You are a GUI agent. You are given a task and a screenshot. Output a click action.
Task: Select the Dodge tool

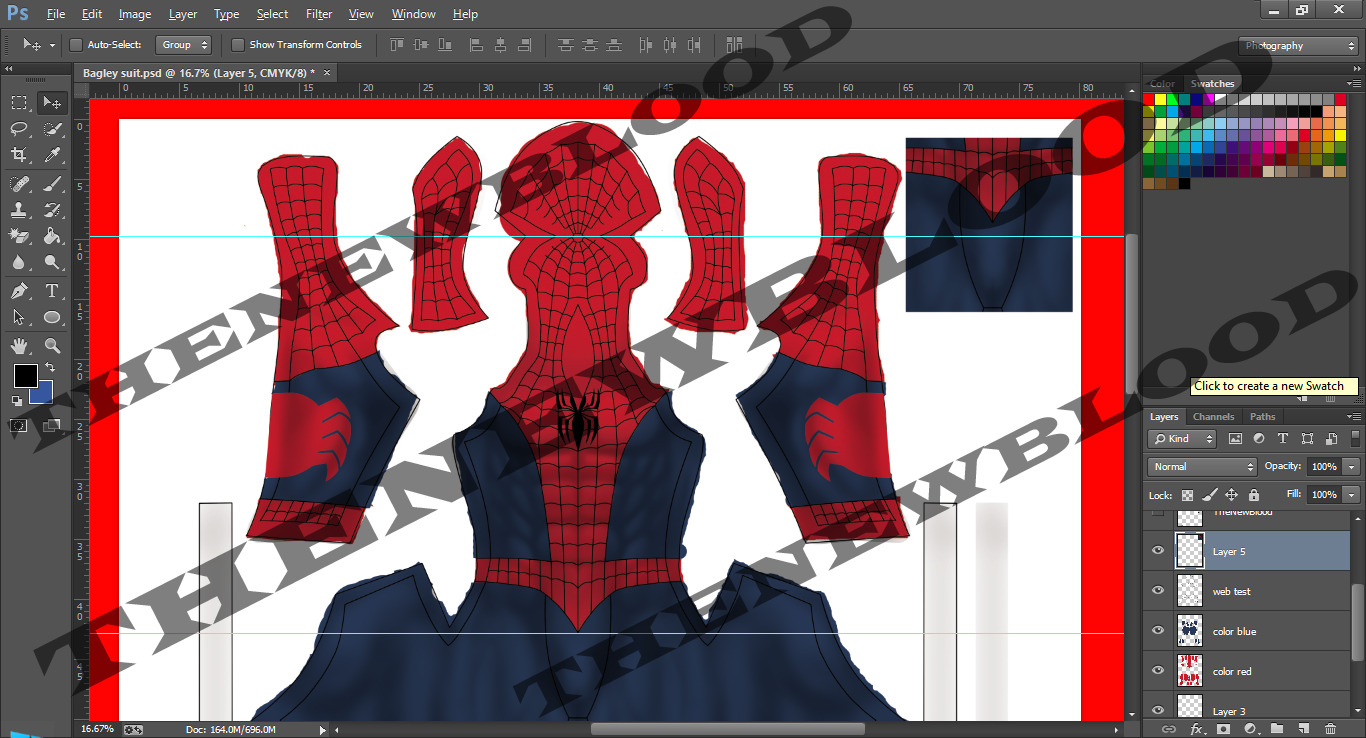coord(52,262)
